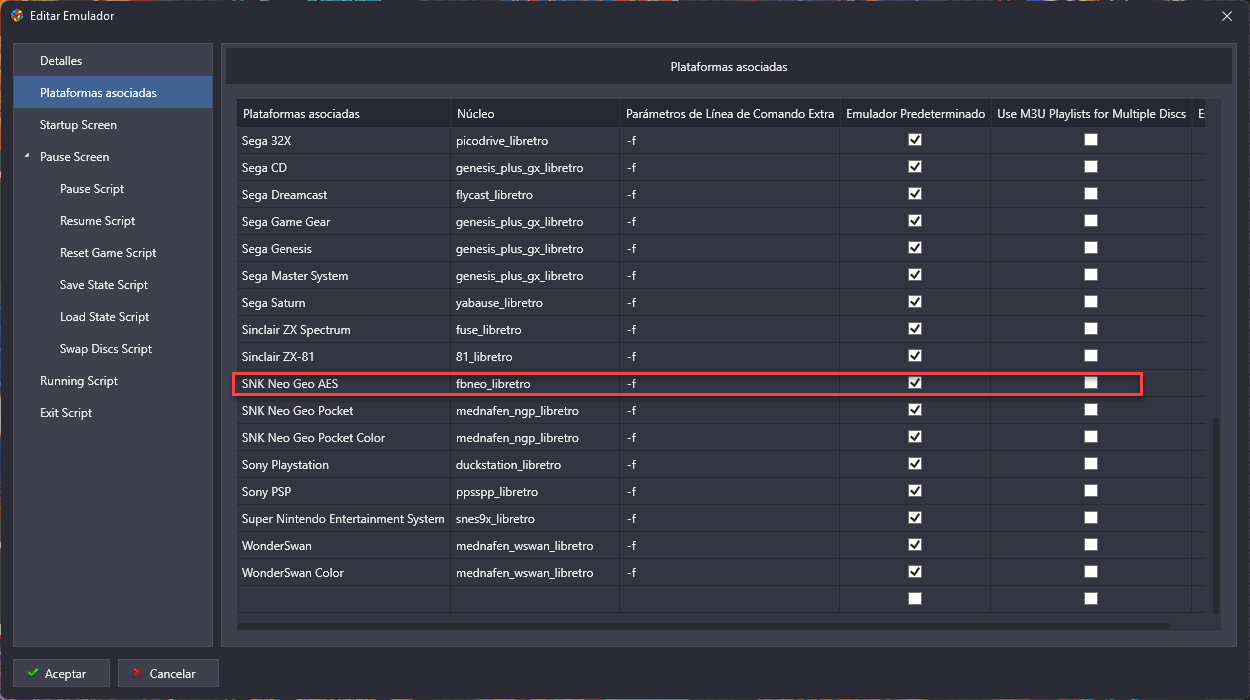
Task: Select the Sega Master System platform cell
Action: (x=343, y=275)
